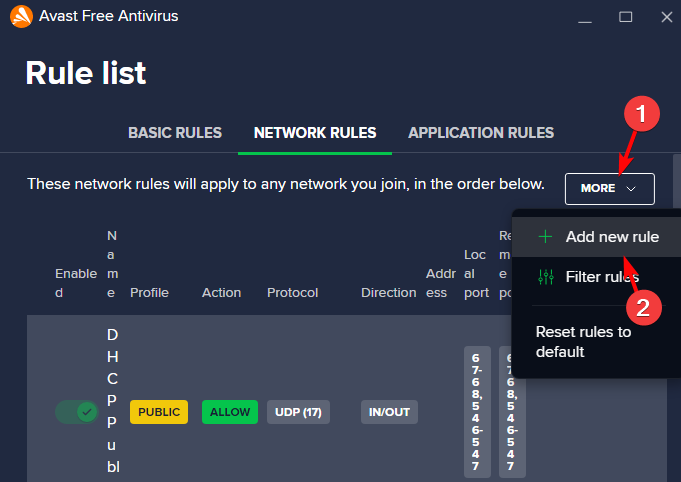This screenshot has width=681, height=482.
Task: Choose Add new rule from menu
Action: [611, 237]
